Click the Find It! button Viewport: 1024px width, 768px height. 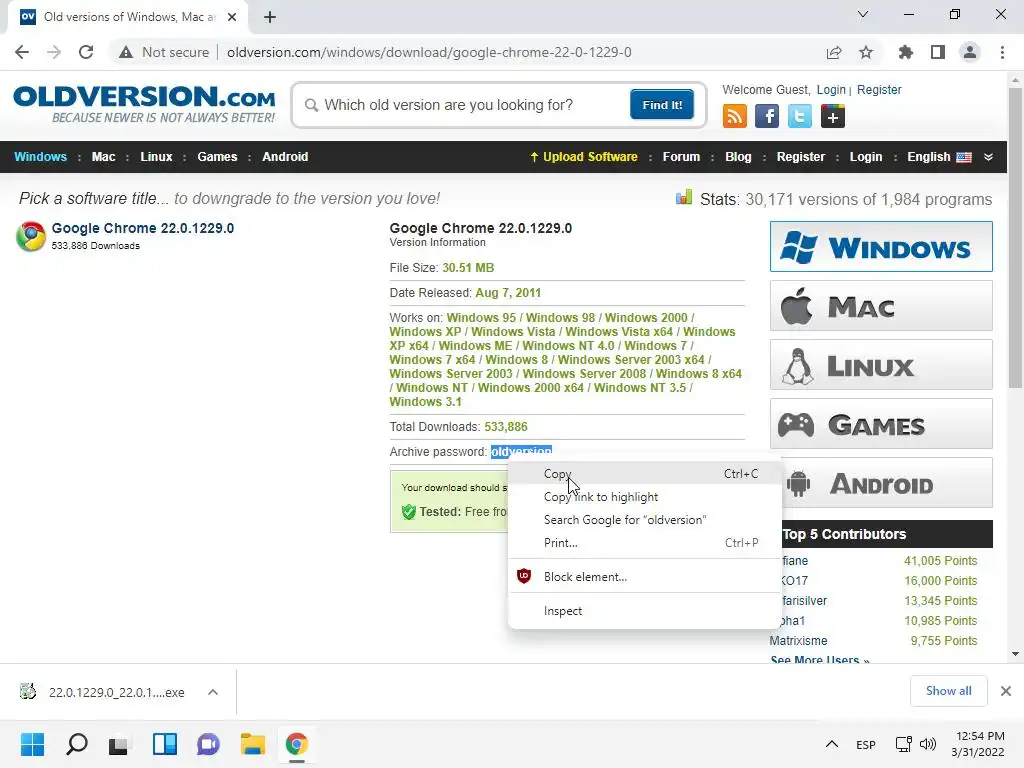point(662,105)
